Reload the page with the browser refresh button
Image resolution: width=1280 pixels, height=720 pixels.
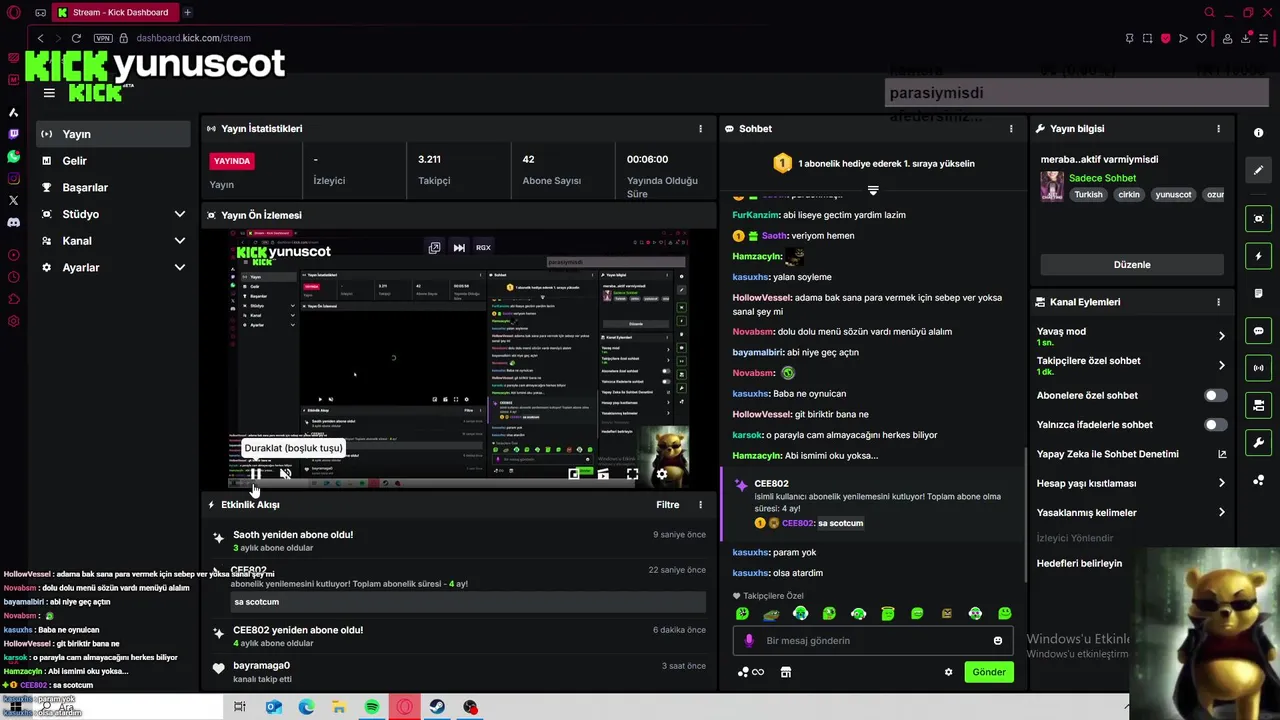pyautogui.click(x=76, y=38)
